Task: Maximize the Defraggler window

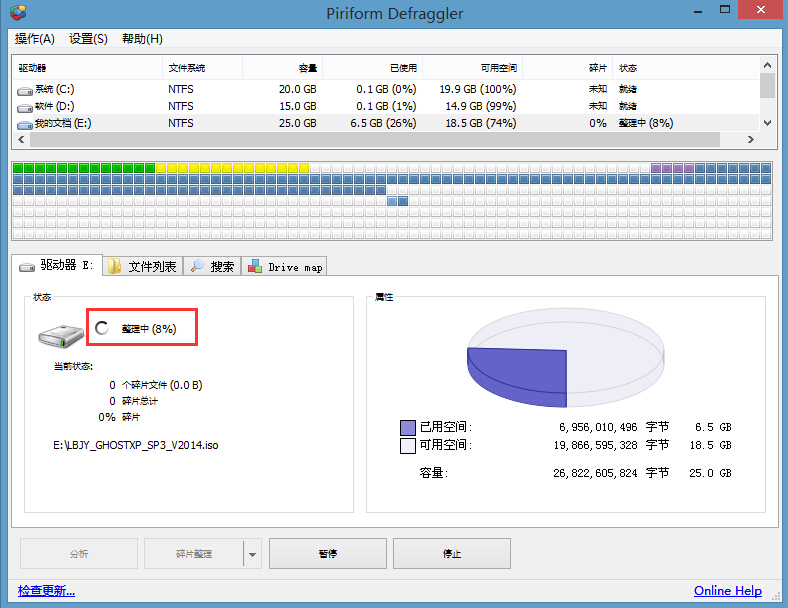Action: pyautogui.click(x=725, y=10)
